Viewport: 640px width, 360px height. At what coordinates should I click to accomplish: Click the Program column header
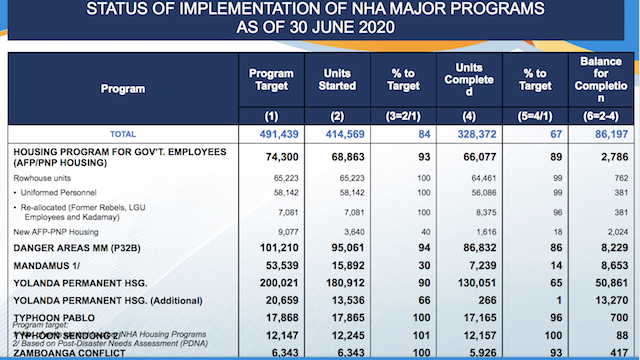tap(123, 89)
